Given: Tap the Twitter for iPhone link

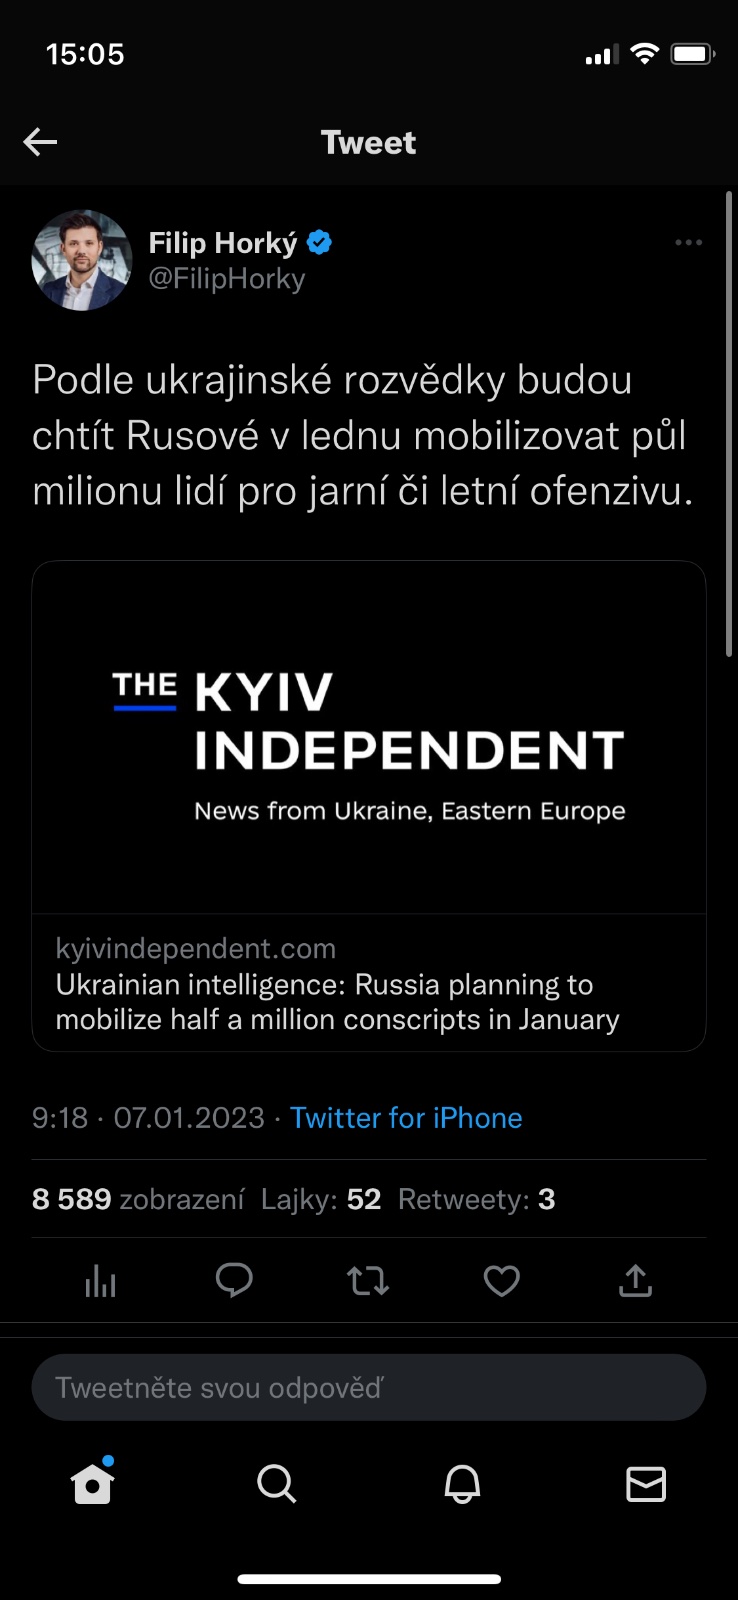Looking at the screenshot, I should [406, 1118].
